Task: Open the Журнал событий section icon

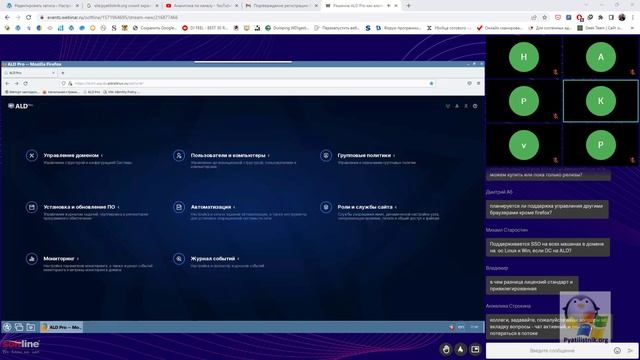Action: point(179,259)
